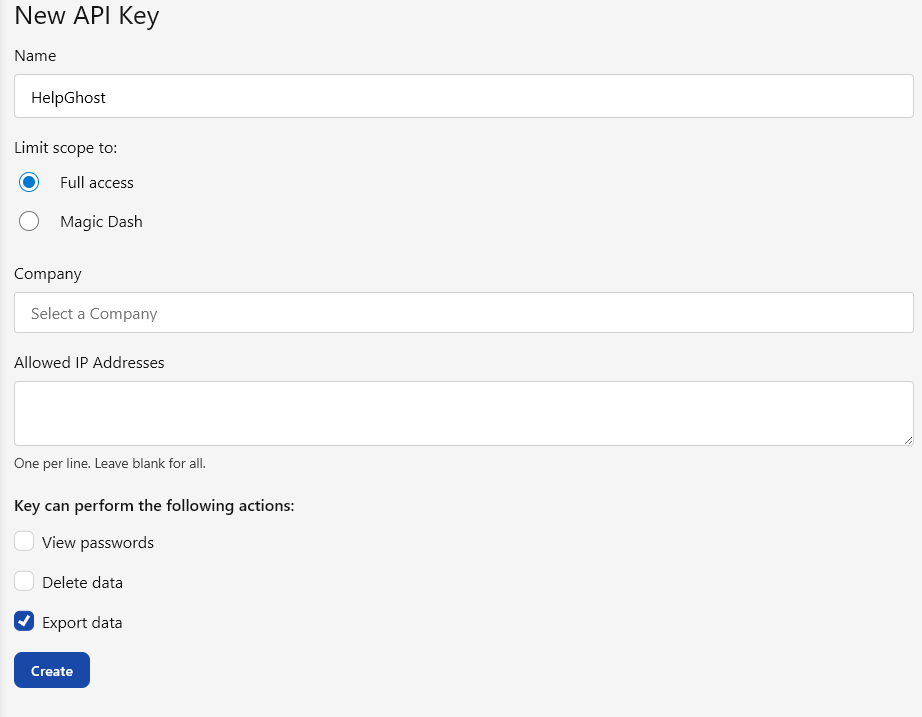Click the "New API Key" heading
Viewport: 922px width, 717px height.
pos(87,16)
